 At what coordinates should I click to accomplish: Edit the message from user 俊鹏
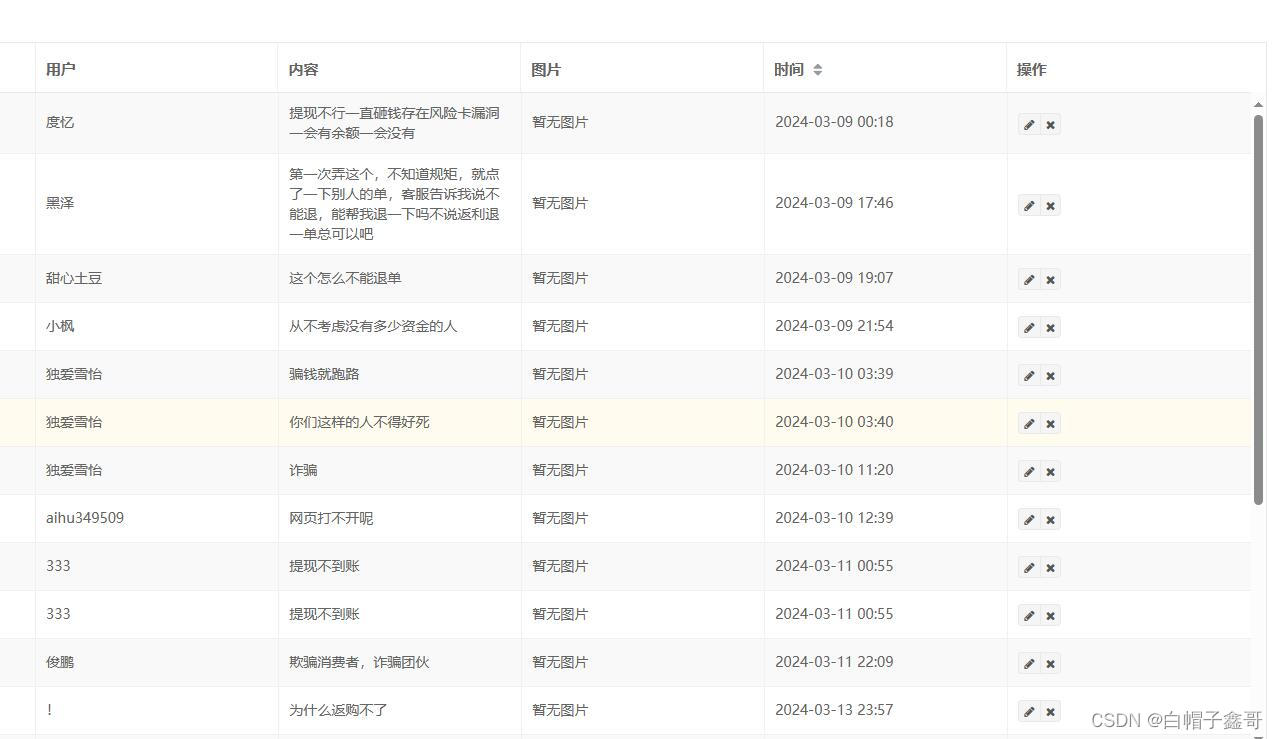click(1029, 664)
